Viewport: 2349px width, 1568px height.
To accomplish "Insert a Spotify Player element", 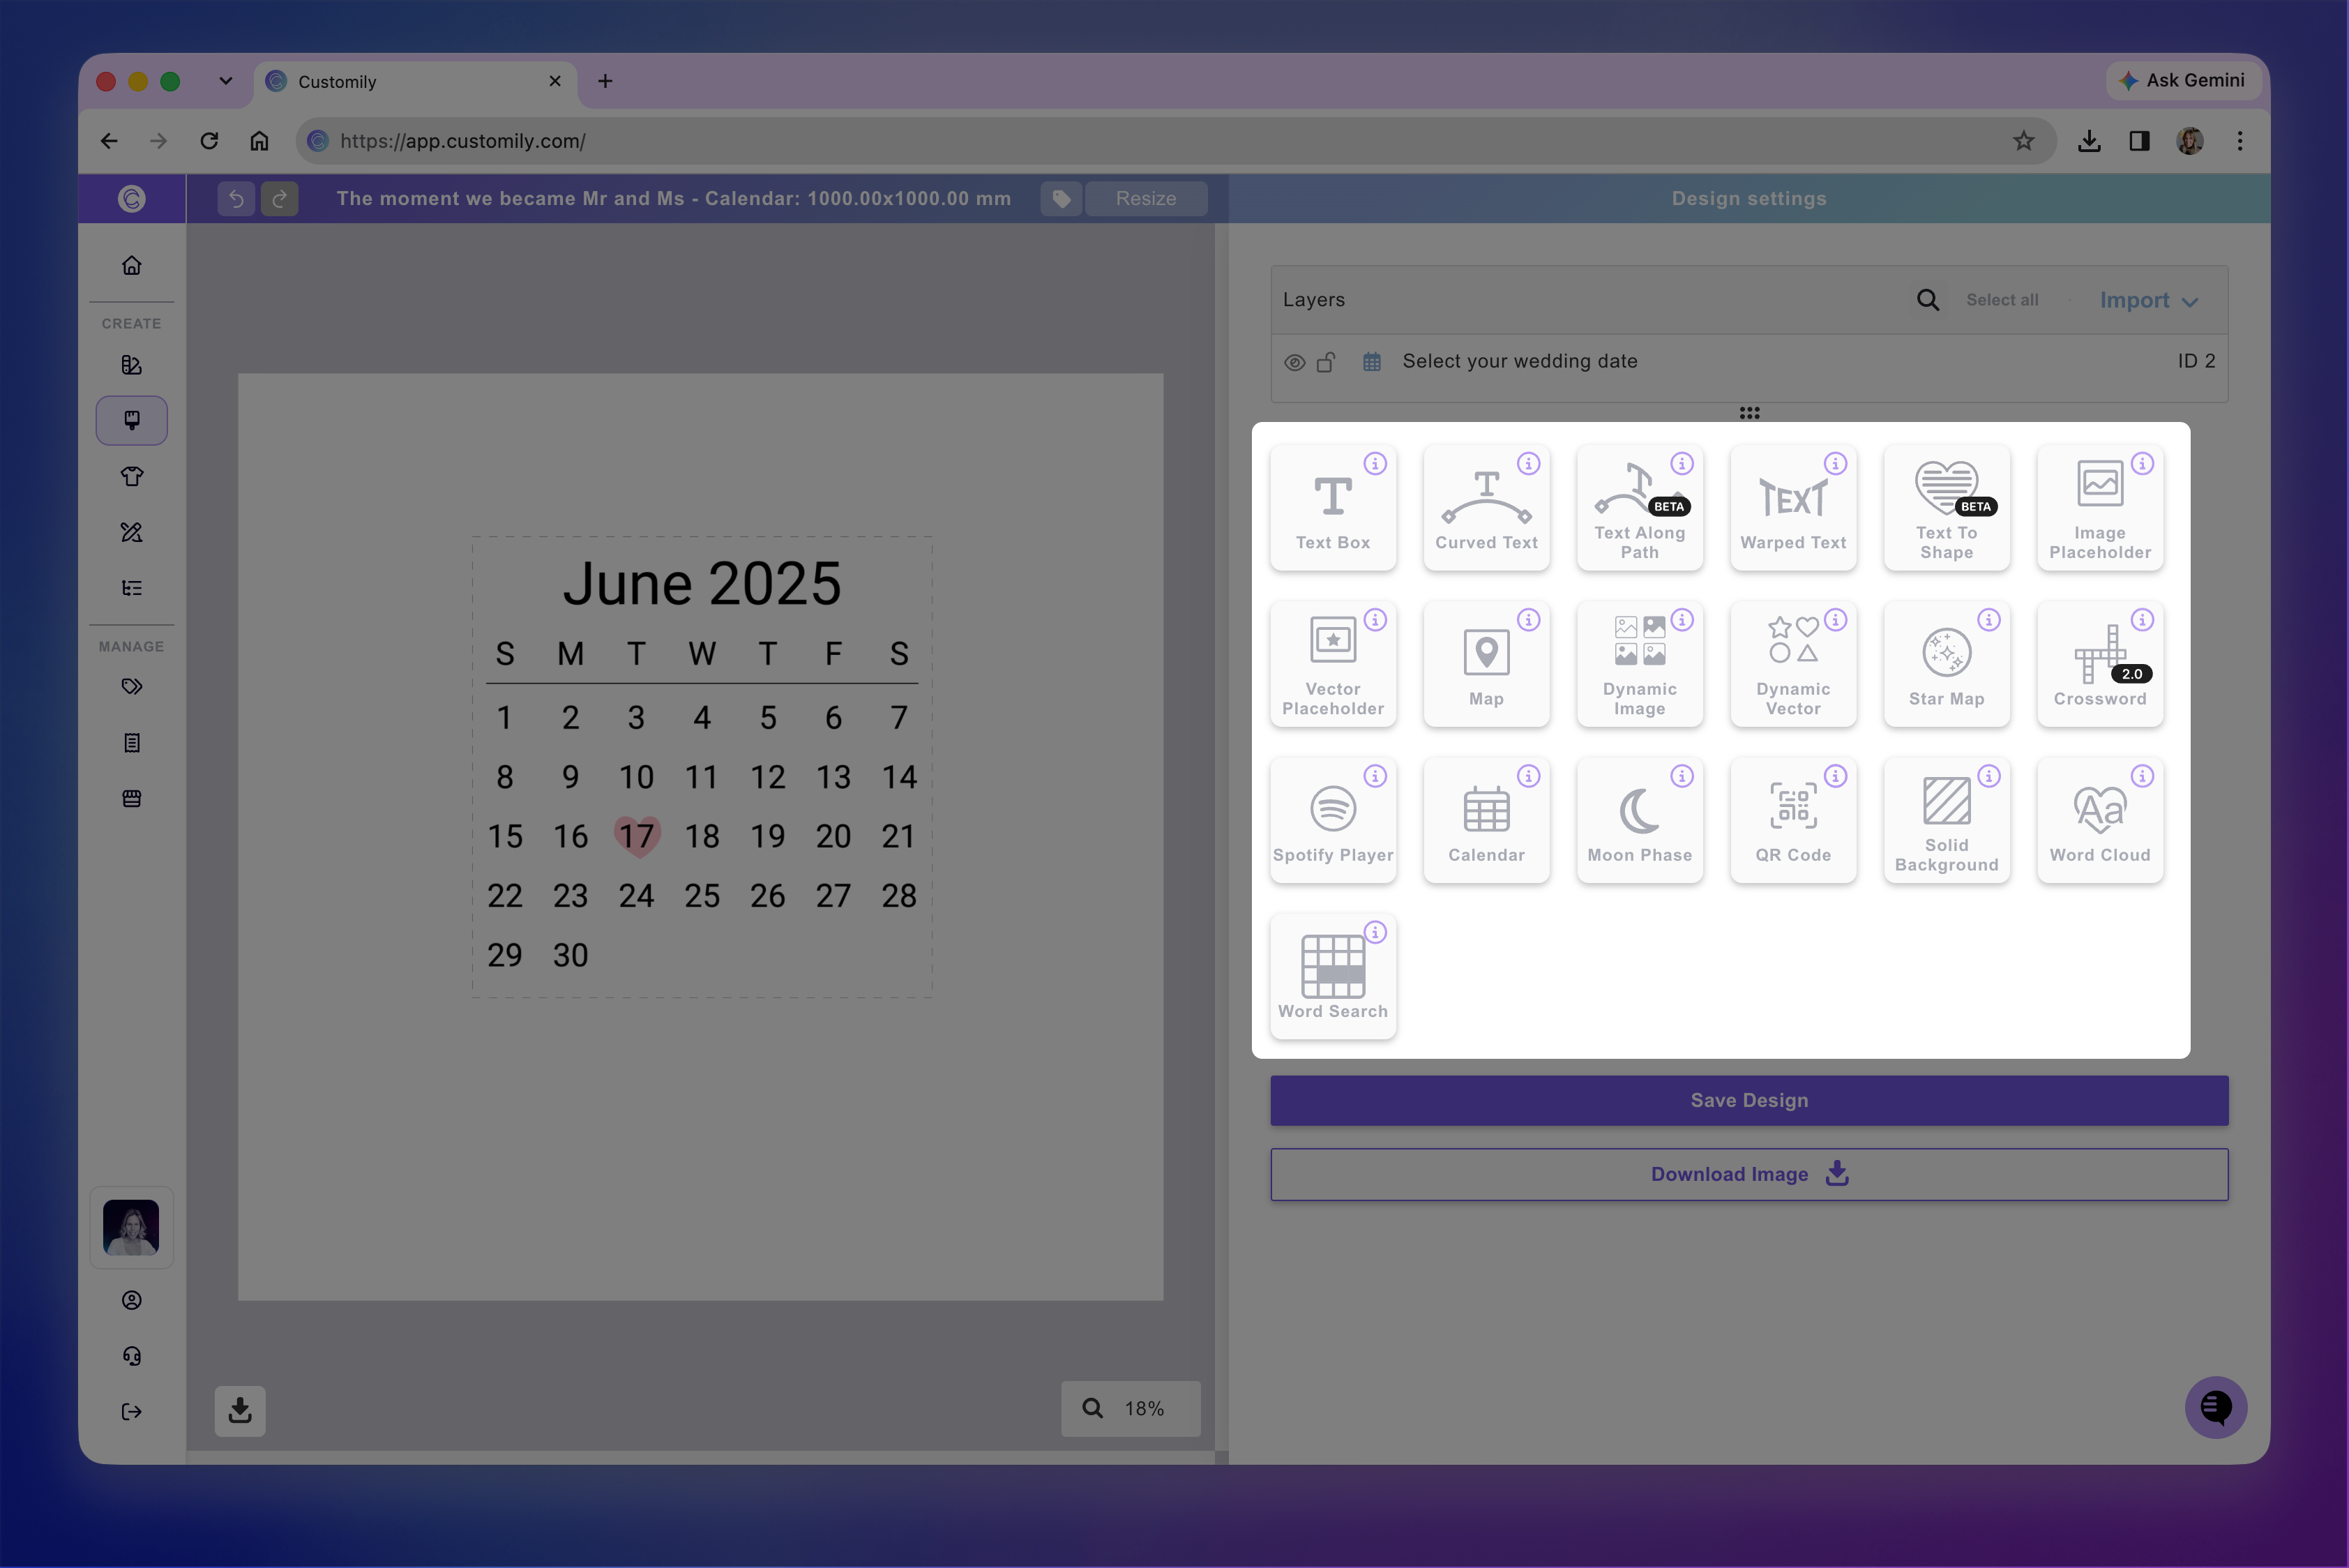I will [1333, 820].
